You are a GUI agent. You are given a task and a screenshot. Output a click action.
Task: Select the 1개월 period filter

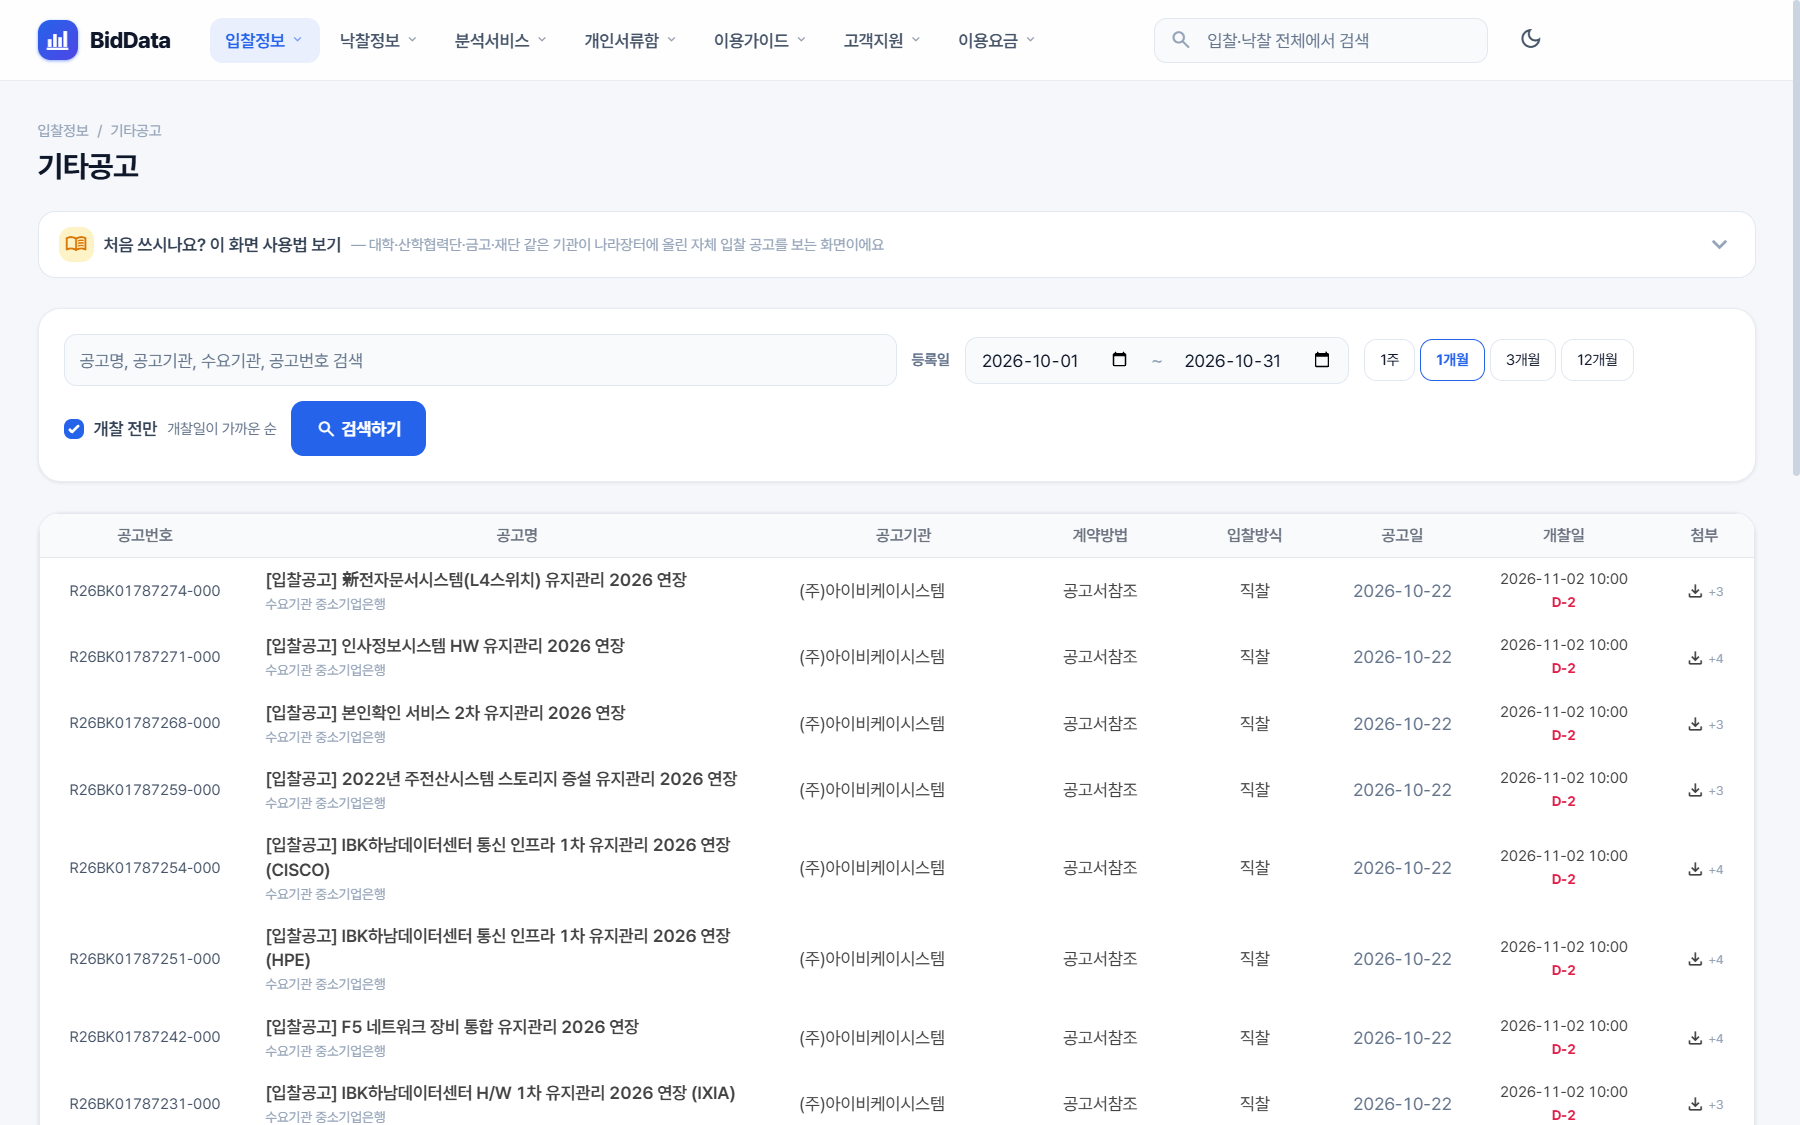1452,360
